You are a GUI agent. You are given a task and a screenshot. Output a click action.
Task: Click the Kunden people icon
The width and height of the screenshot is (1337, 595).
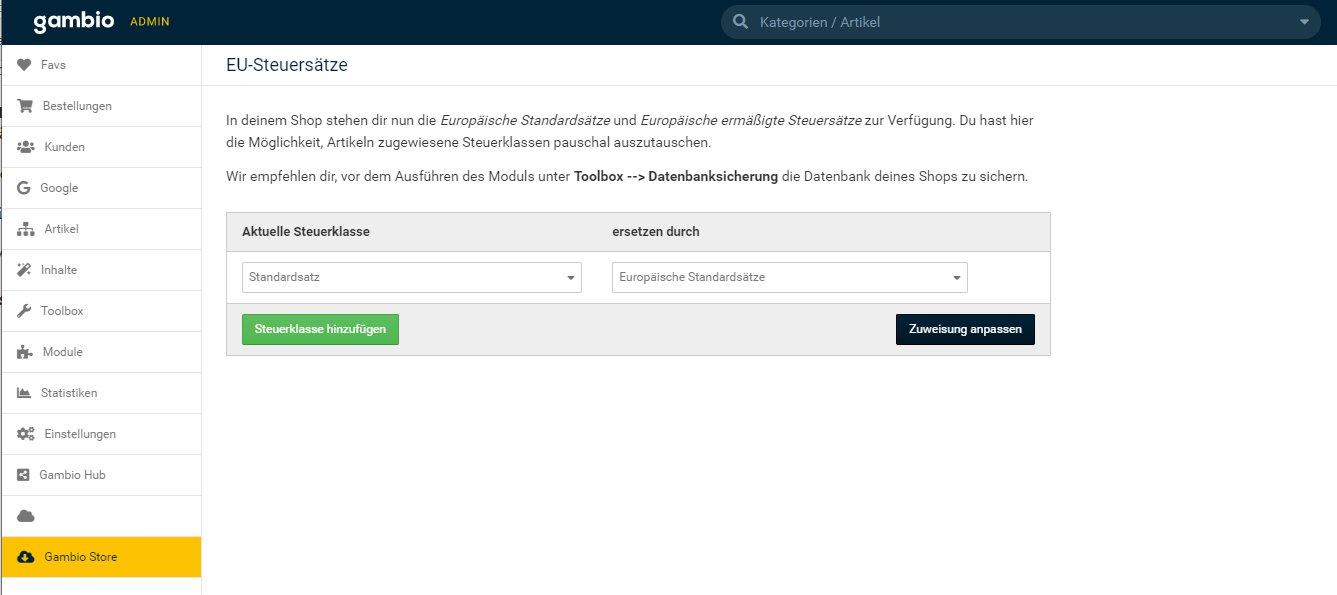26,147
